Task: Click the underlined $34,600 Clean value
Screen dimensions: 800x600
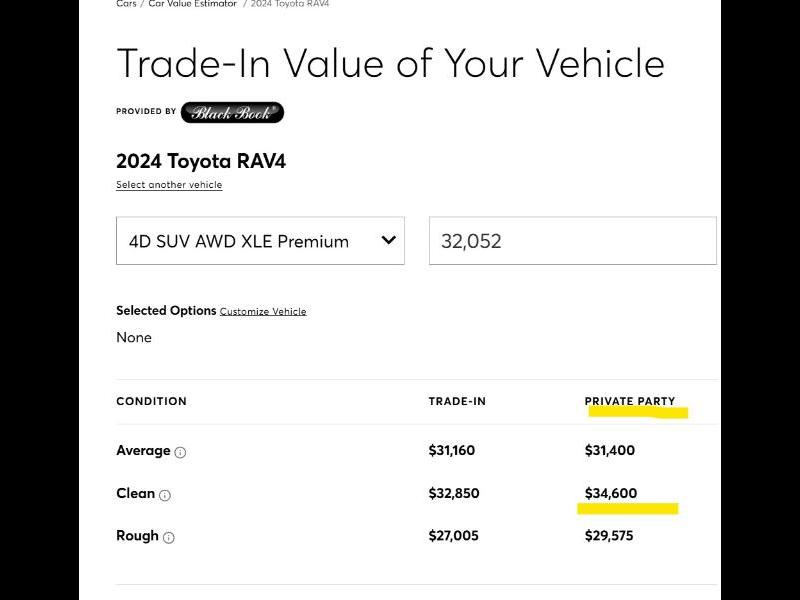Action: point(611,493)
